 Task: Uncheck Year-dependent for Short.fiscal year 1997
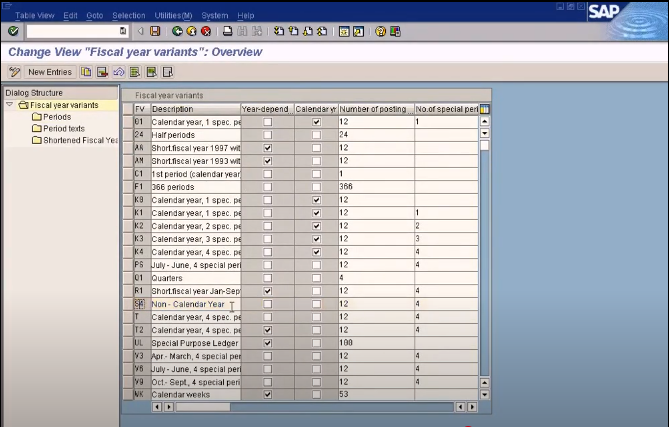[x=268, y=148]
